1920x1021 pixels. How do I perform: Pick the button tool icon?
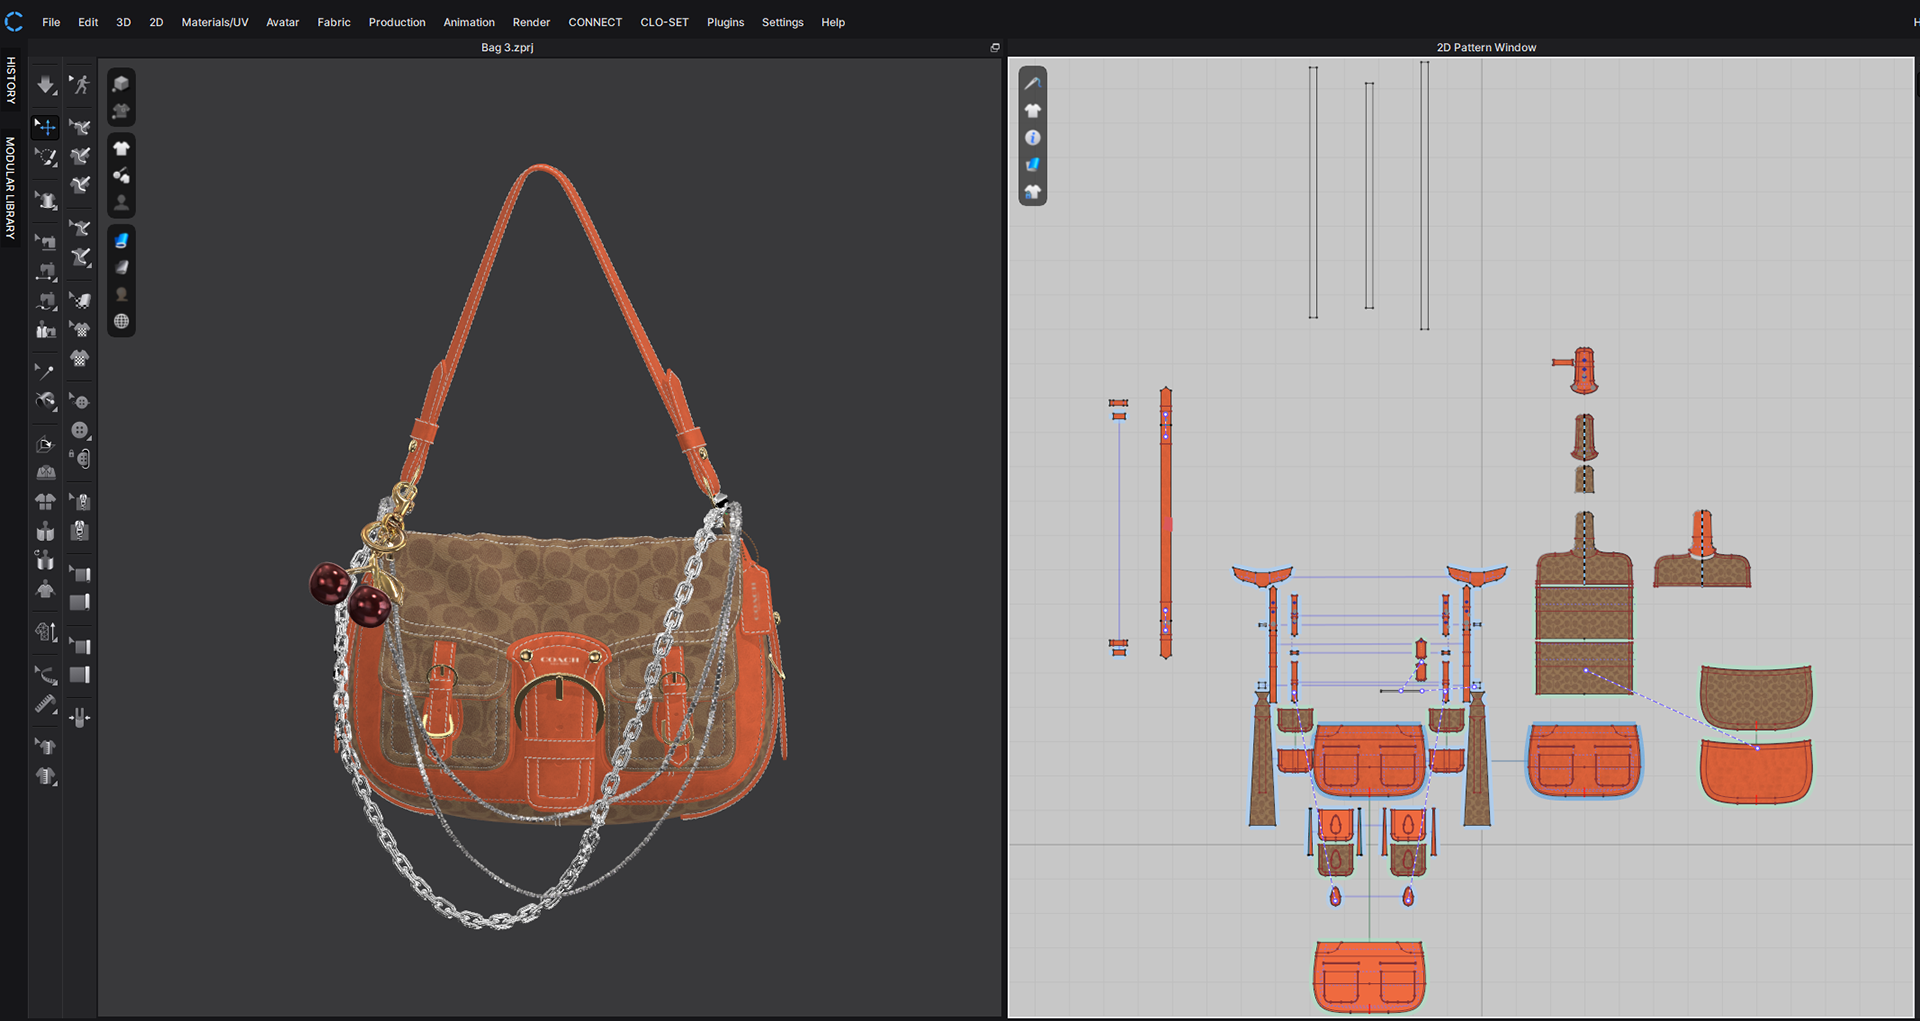[x=80, y=430]
